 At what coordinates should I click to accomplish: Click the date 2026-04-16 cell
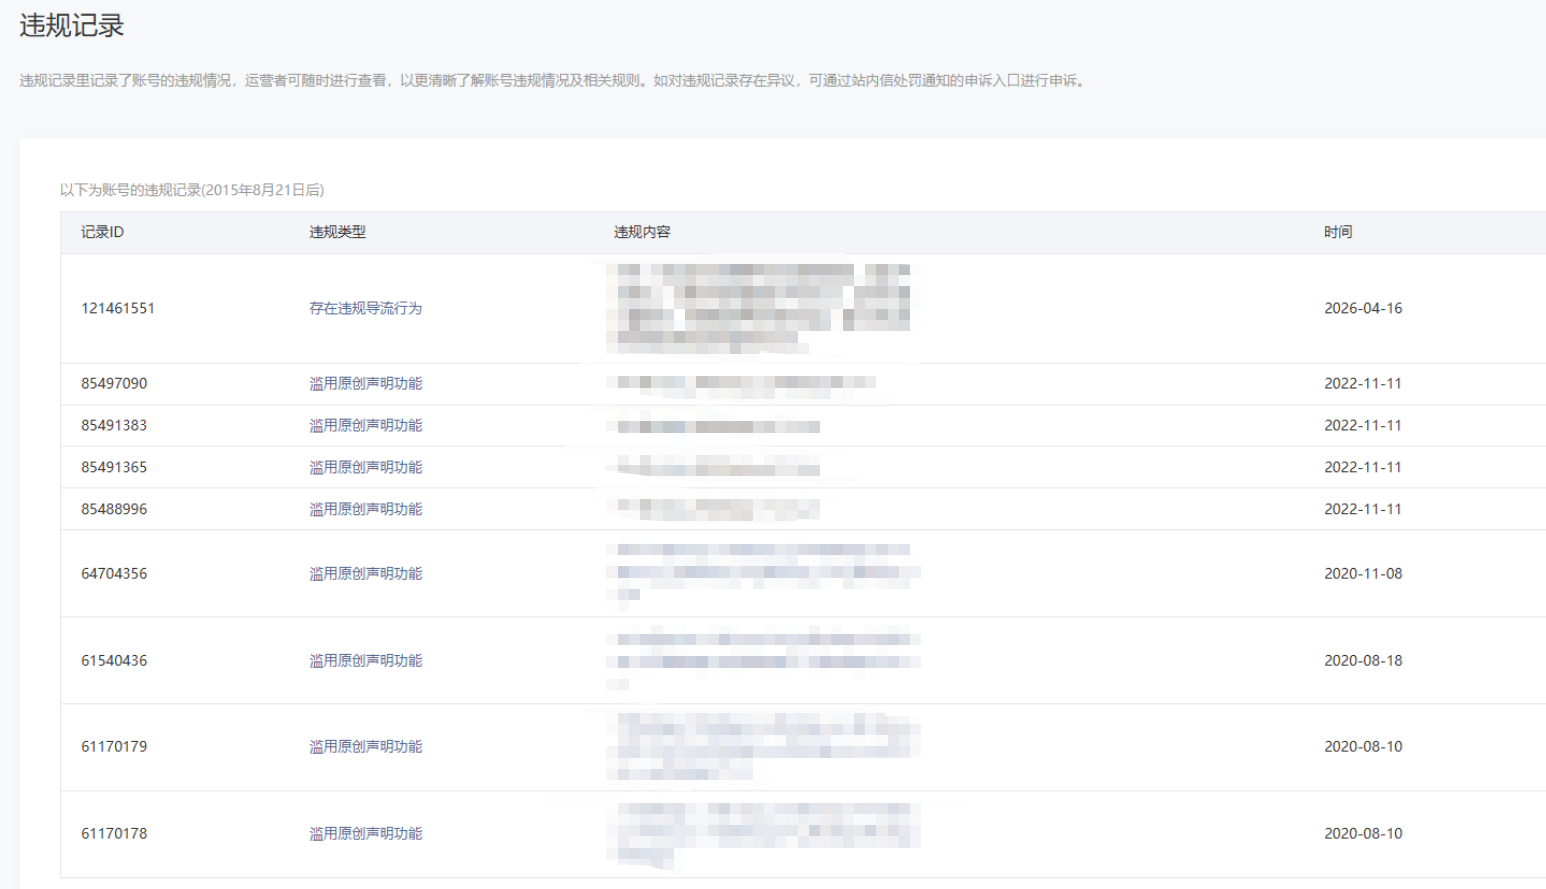coord(1363,308)
